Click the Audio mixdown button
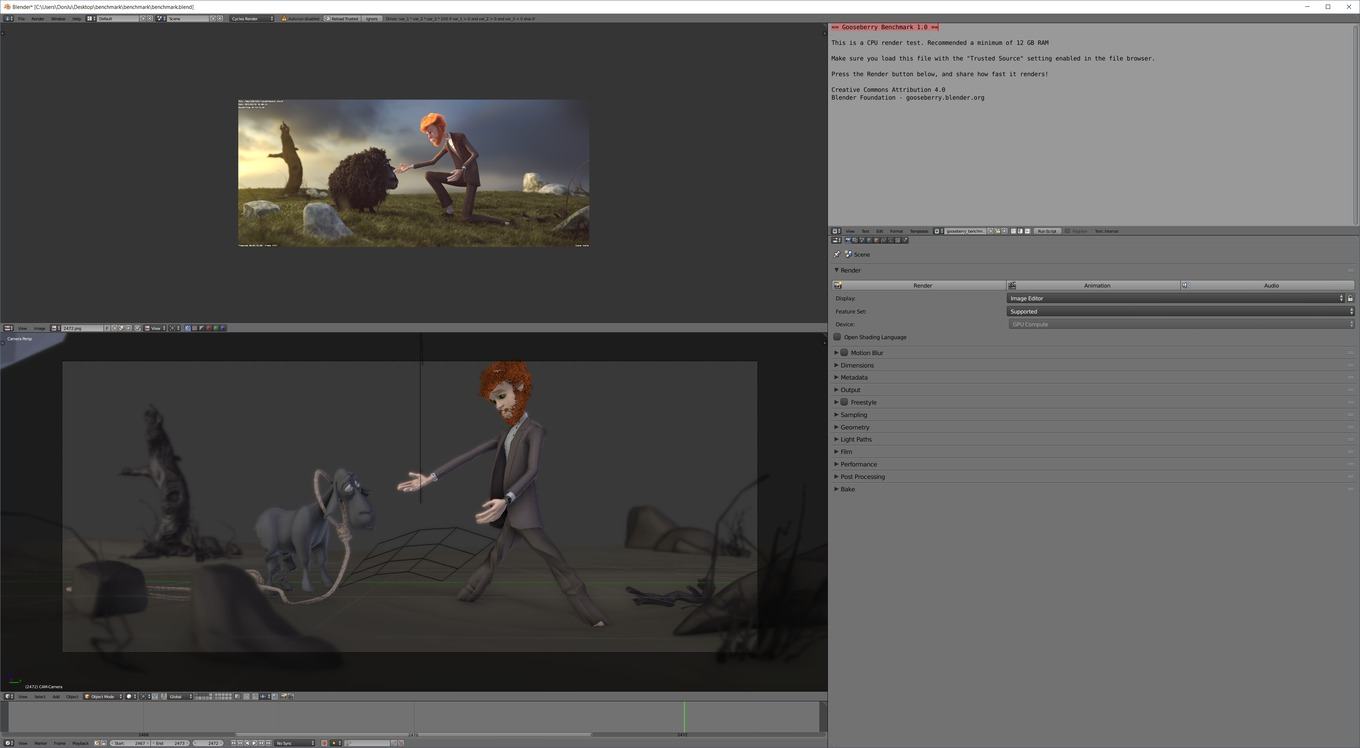Image resolution: width=1360 pixels, height=748 pixels. coord(1267,285)
